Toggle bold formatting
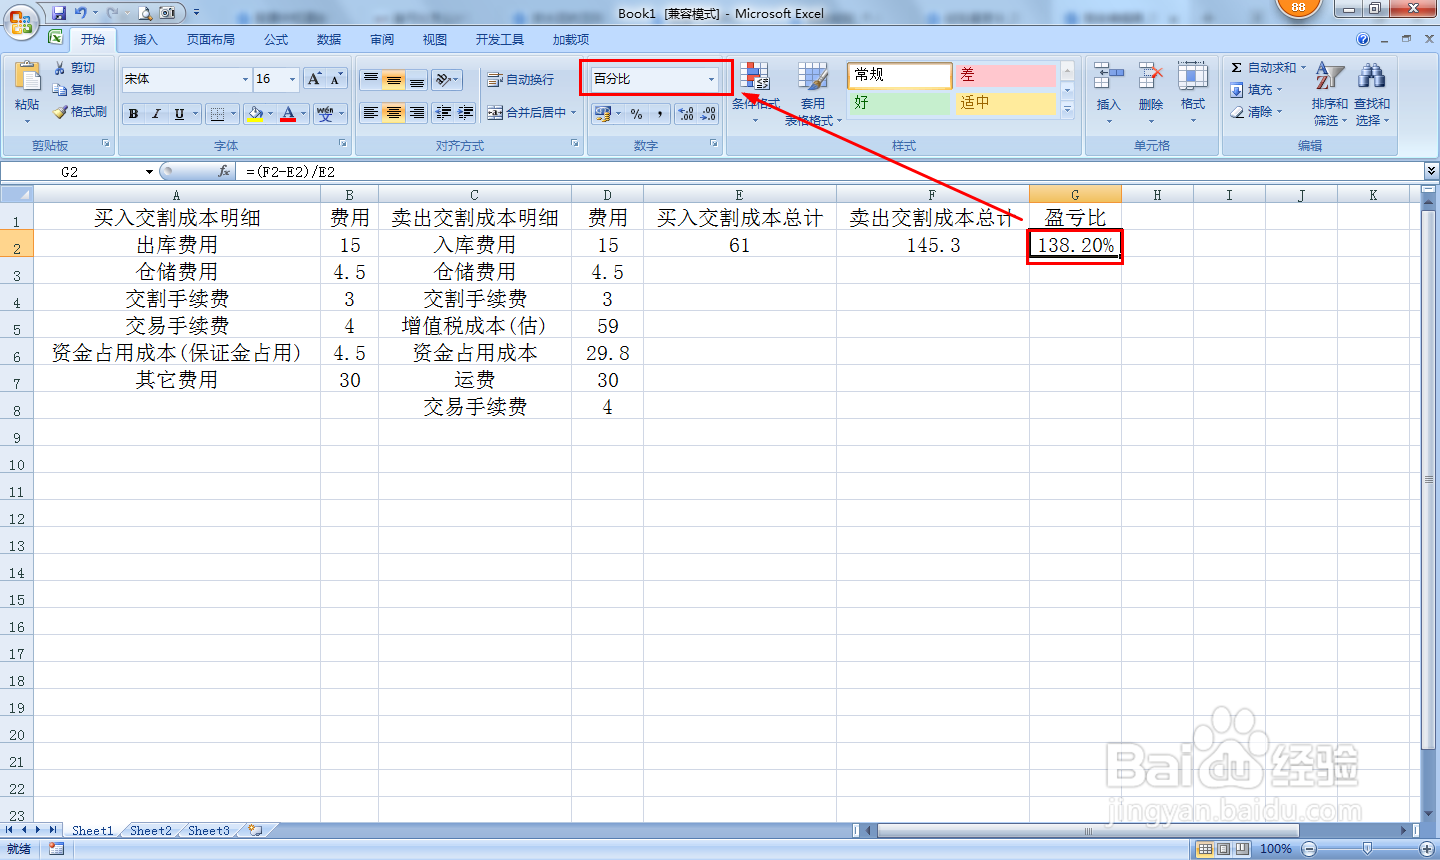 point(133,114)
